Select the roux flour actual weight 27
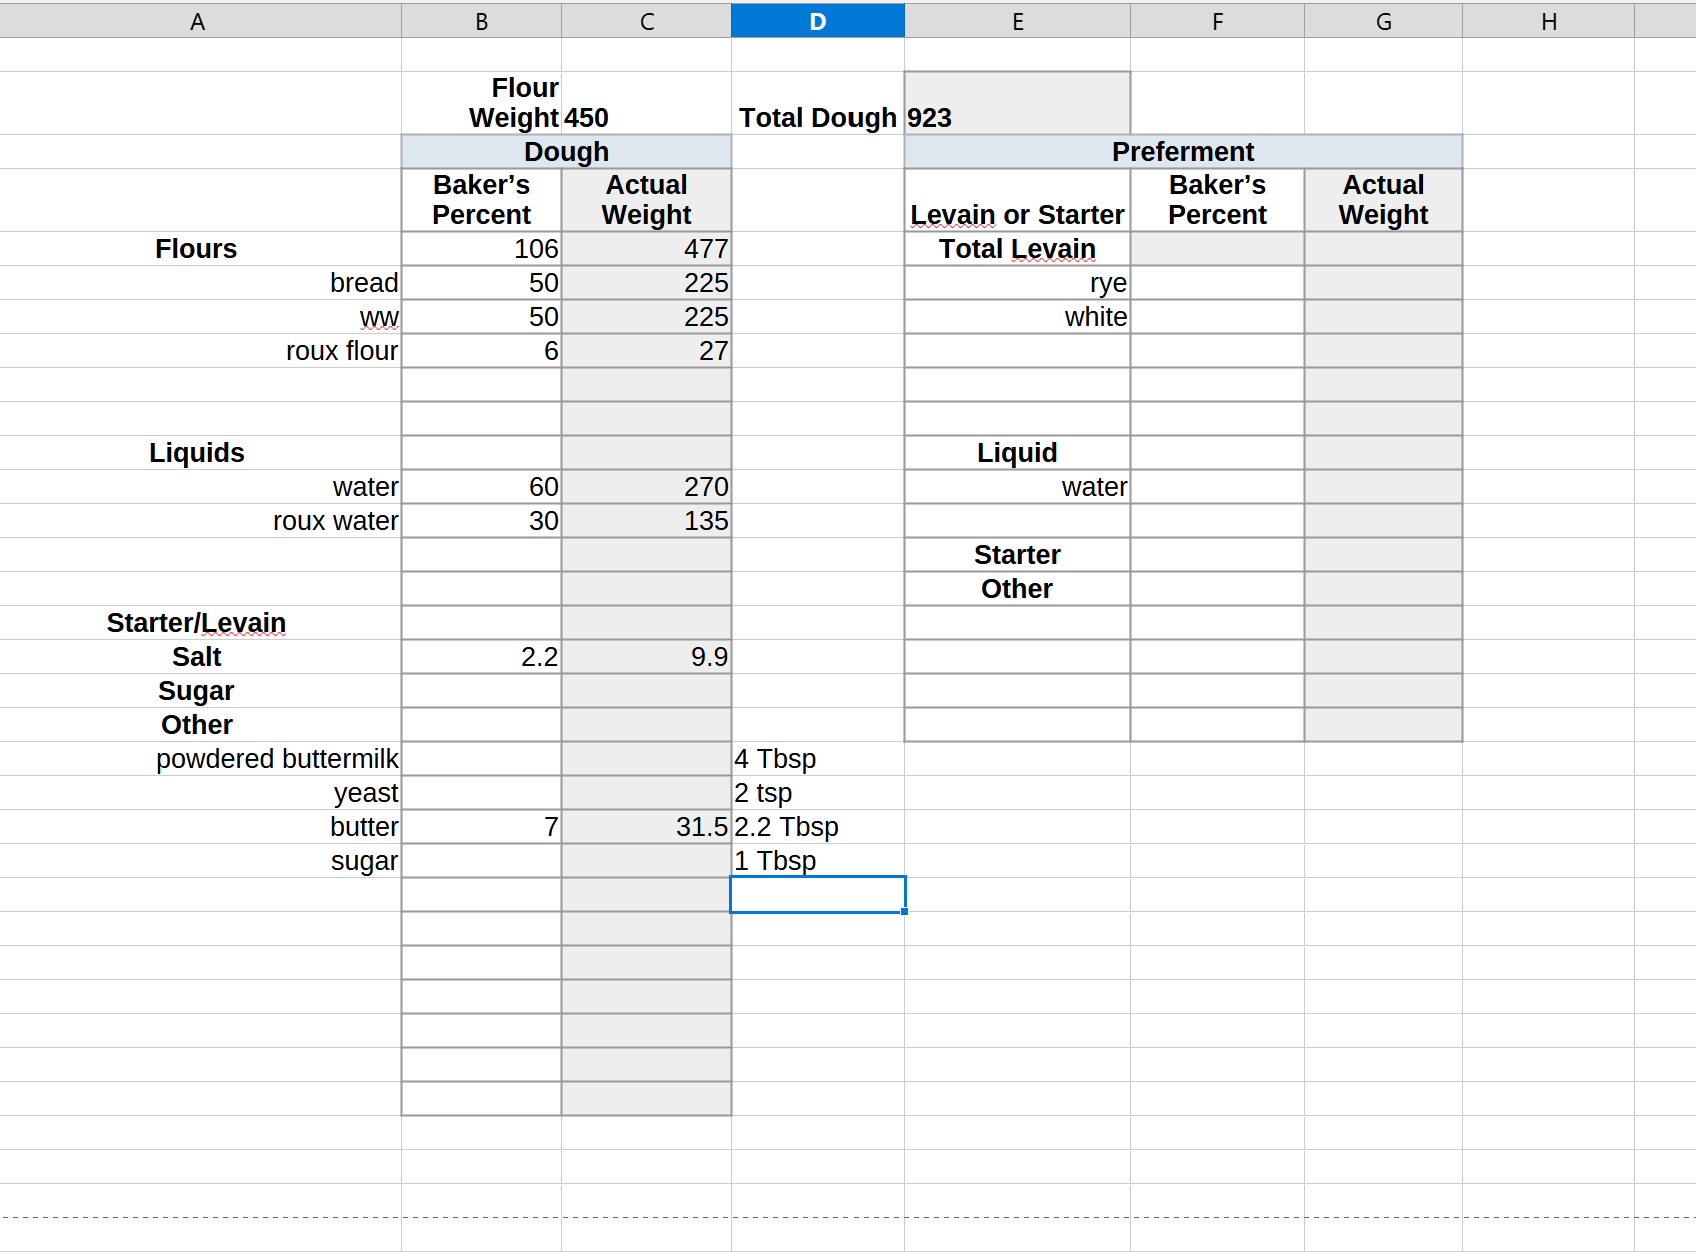 646,351
